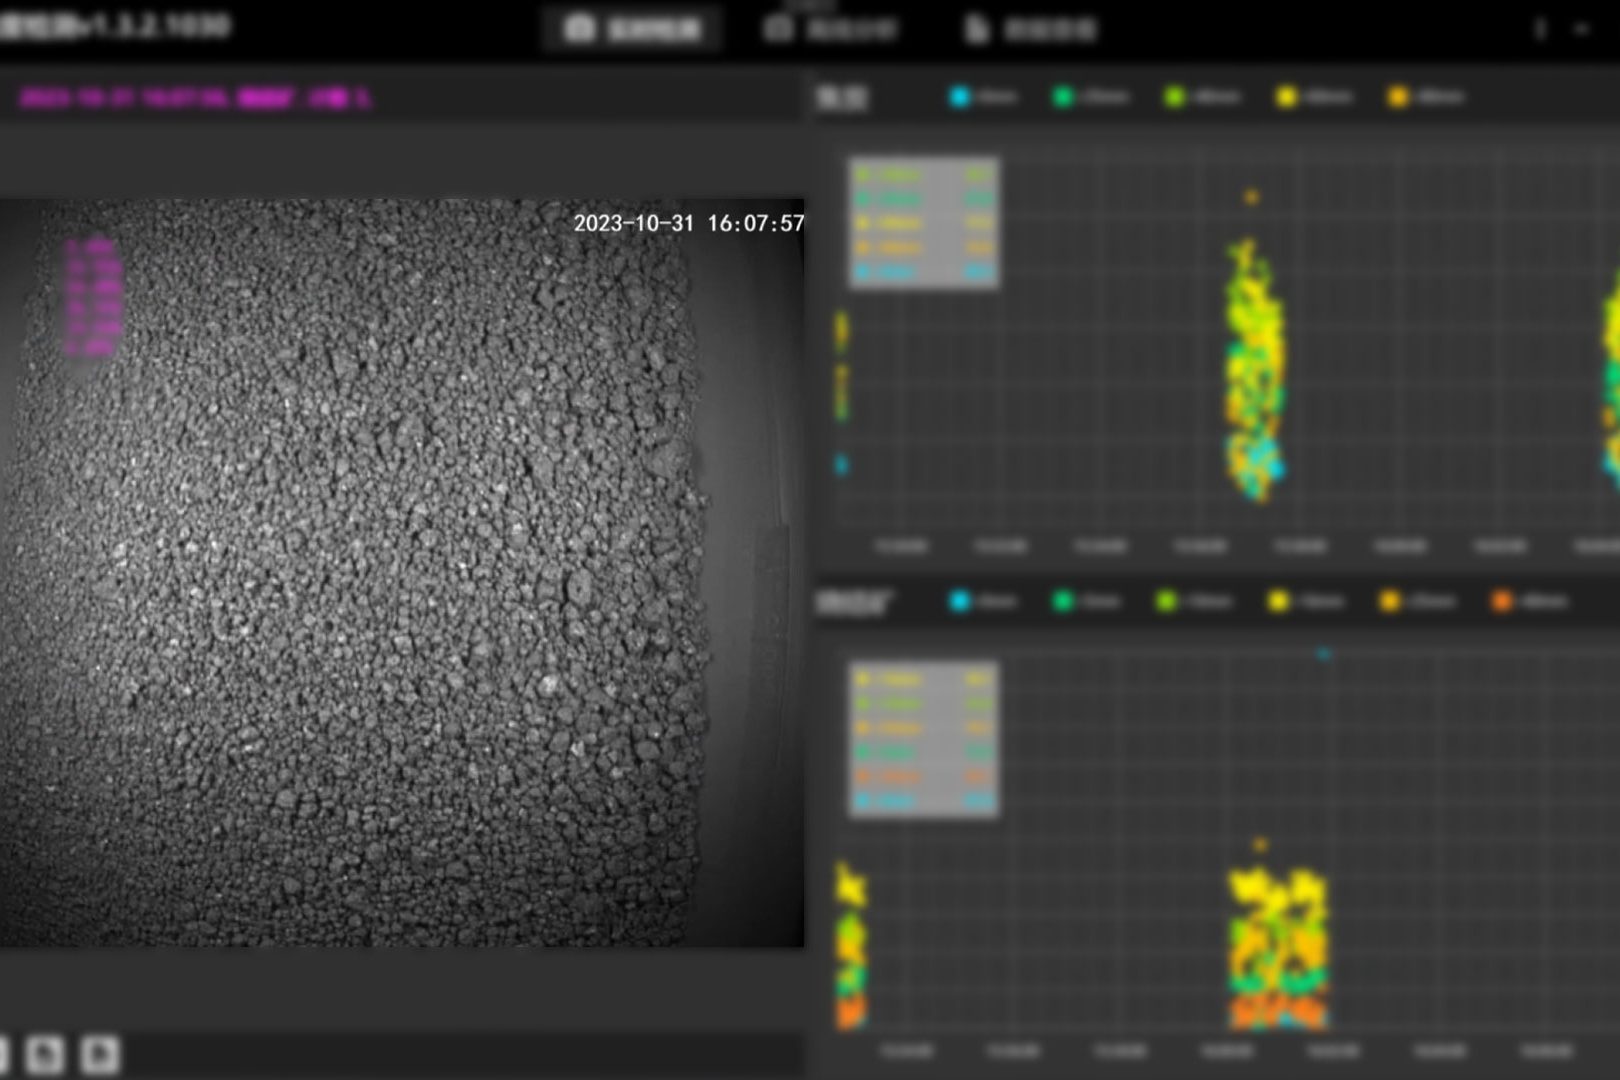Click the button left of the play button

click(44, 1054)
